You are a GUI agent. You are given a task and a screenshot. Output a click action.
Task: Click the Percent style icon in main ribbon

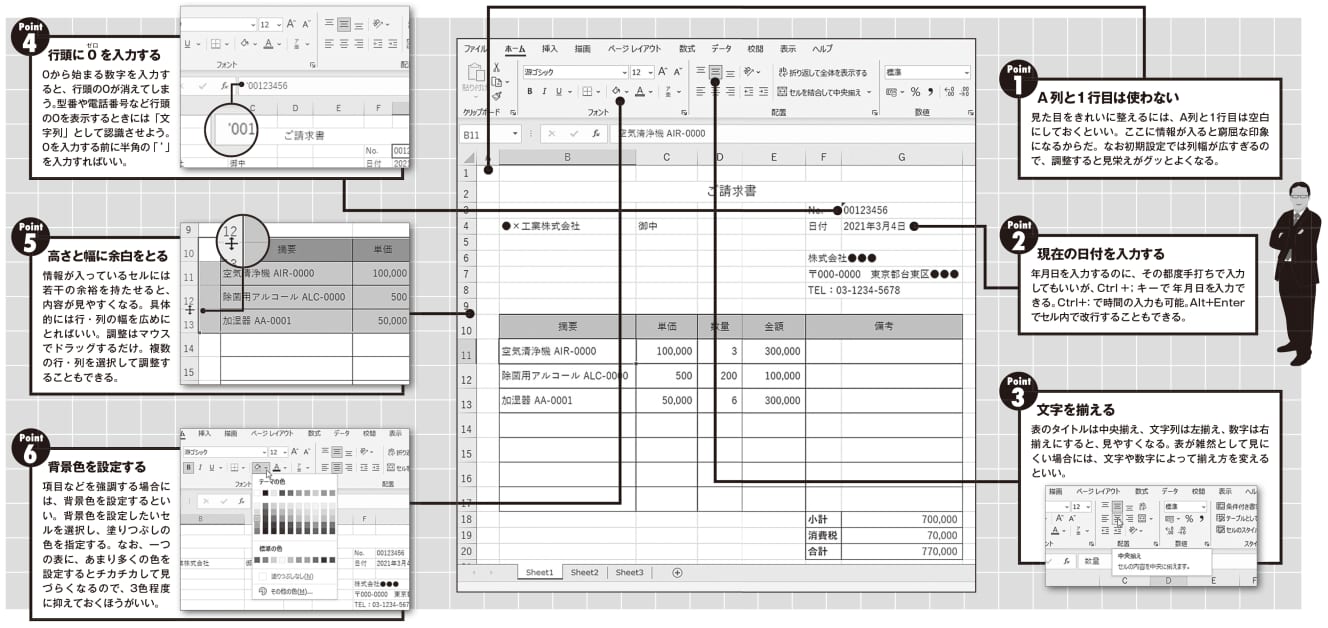pyautogui.click(x=915, y=92)
